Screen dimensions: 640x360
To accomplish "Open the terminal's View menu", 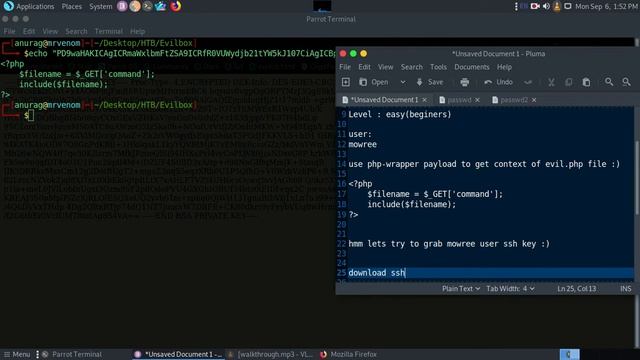I will point(50,31).
